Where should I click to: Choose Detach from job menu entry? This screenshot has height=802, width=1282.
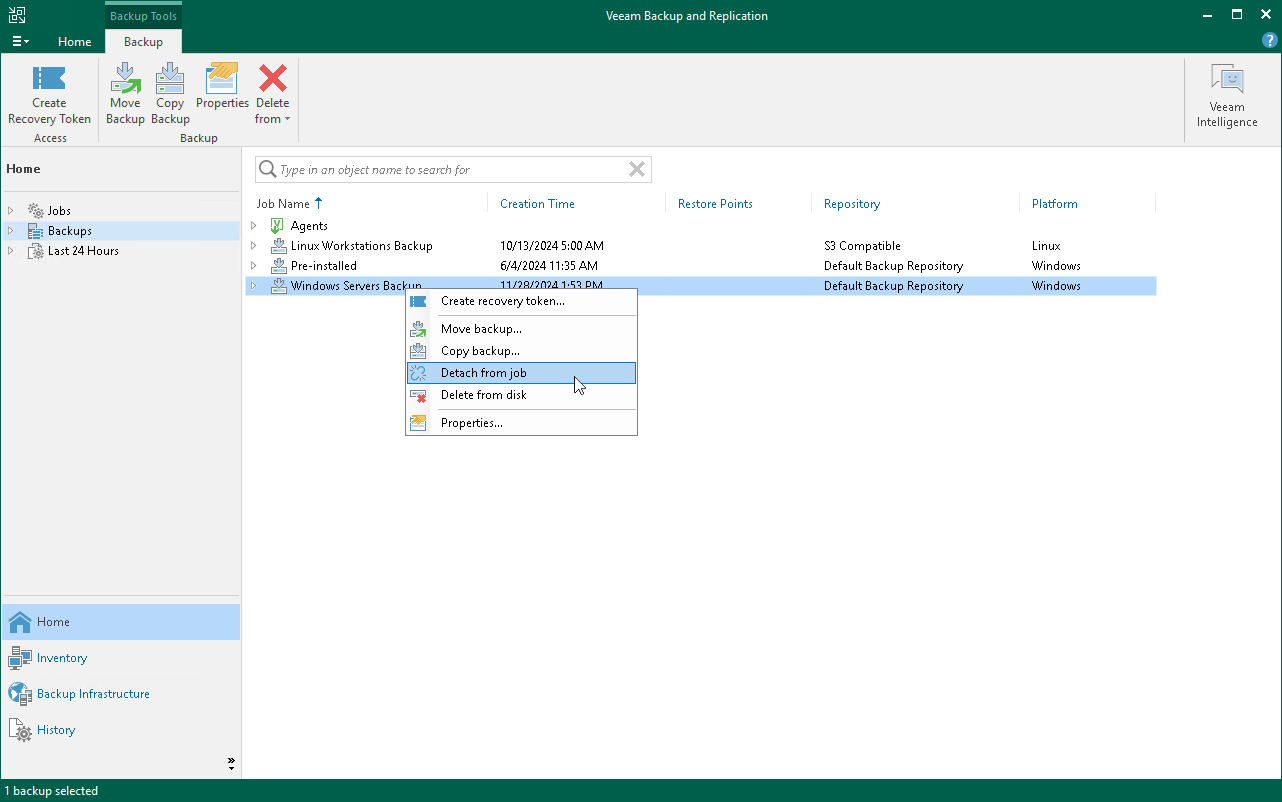521,373
